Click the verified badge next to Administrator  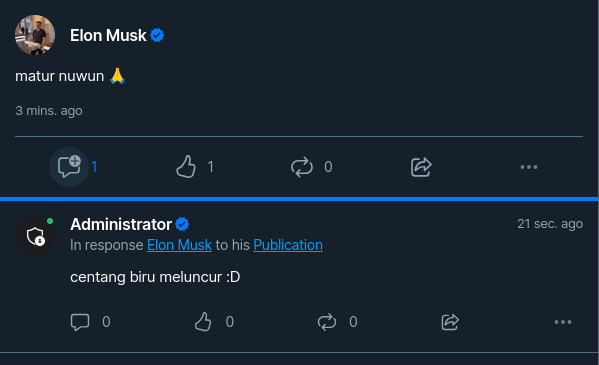pyautogui.click(x=182, y=224)
